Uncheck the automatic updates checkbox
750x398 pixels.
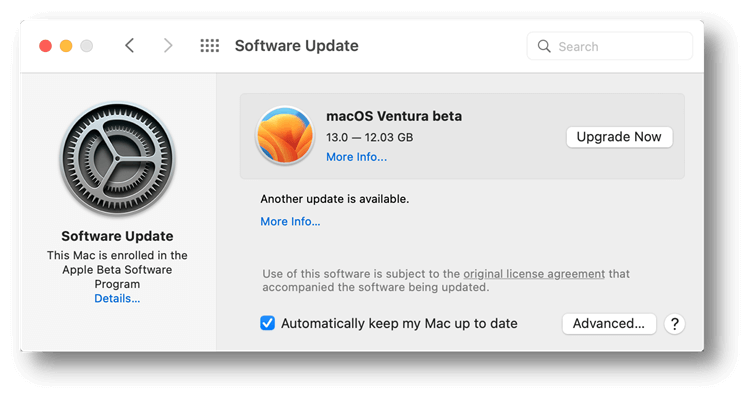point(267,323)
